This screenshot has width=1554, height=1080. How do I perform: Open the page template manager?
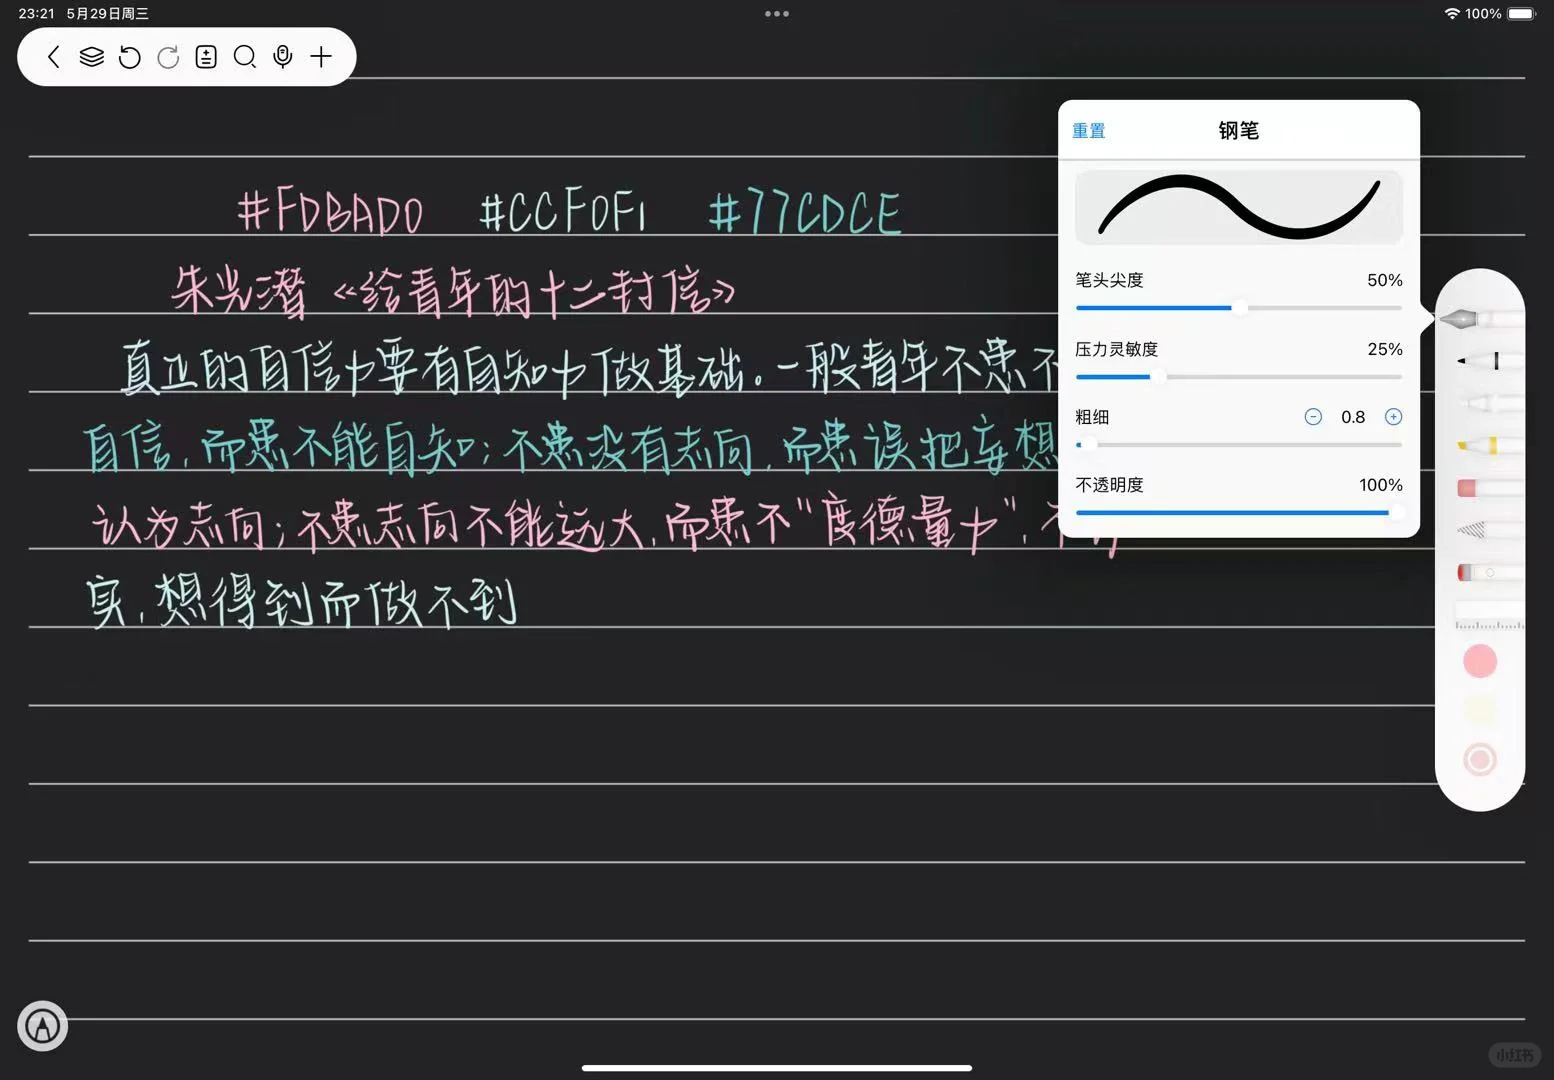click(206, 57)
